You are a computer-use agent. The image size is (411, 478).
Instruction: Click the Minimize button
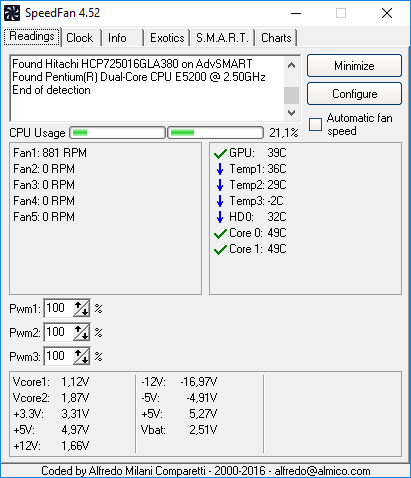coord(354,66)
